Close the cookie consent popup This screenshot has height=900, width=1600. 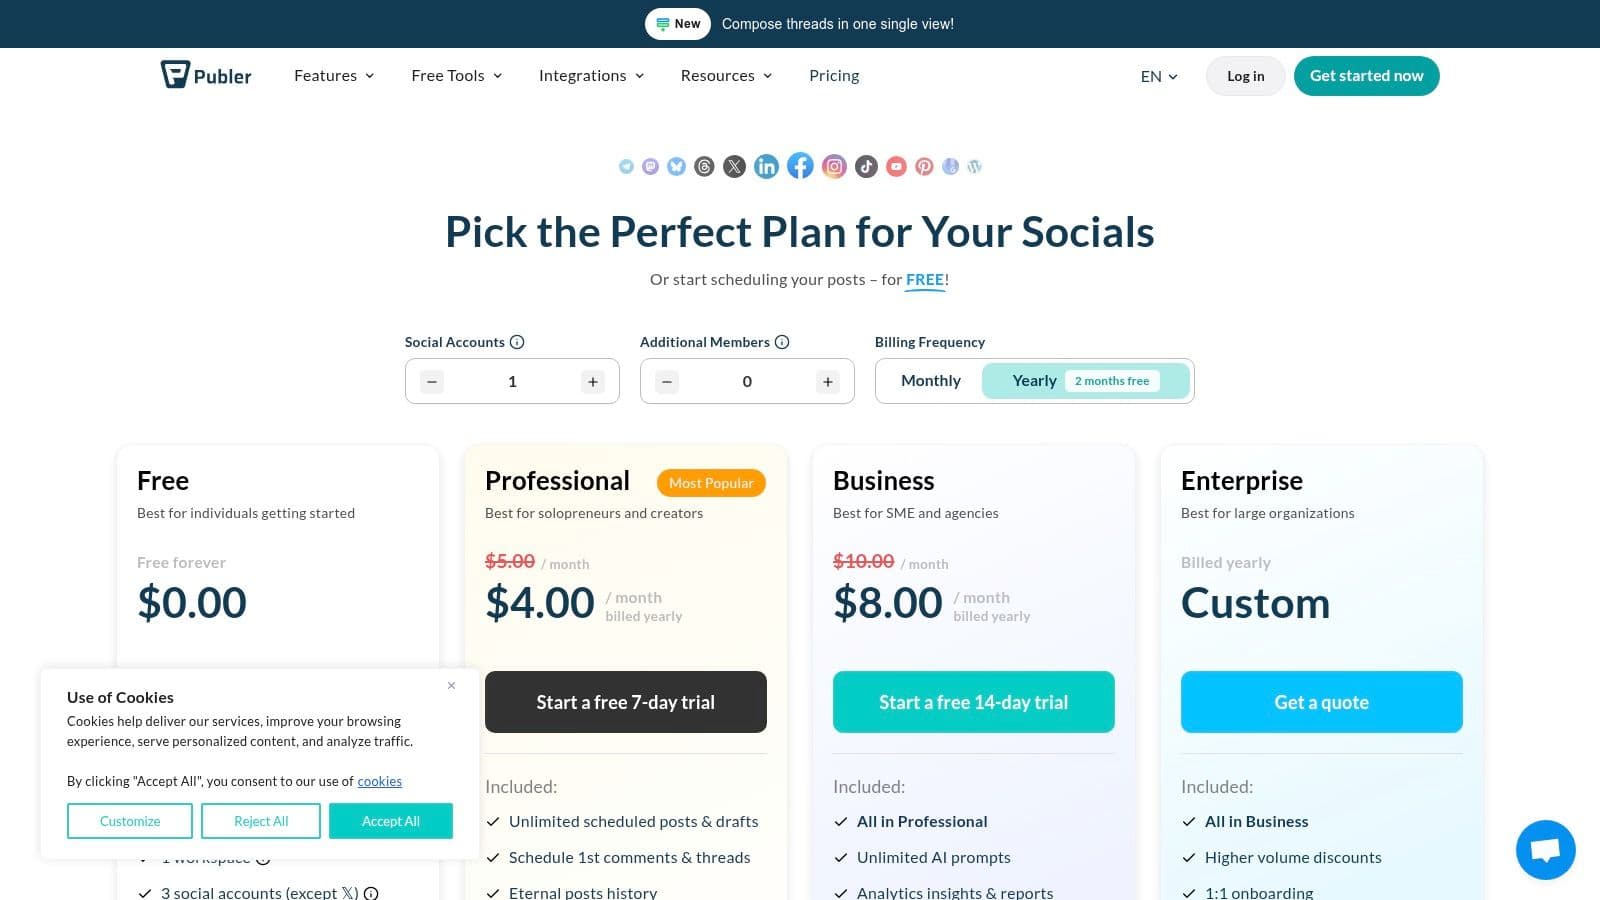452,685
